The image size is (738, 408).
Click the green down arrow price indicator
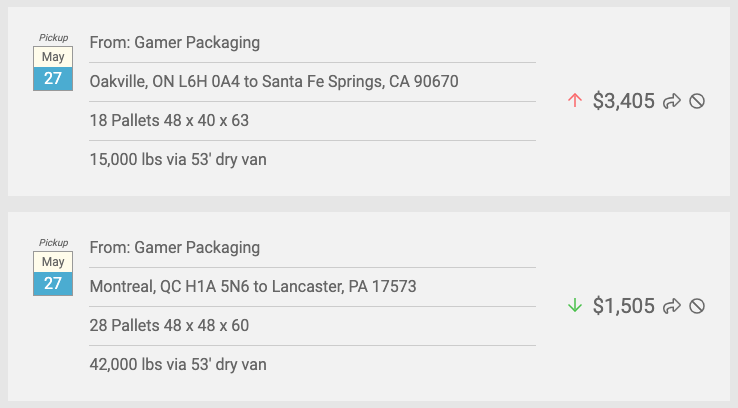(575, 306)
